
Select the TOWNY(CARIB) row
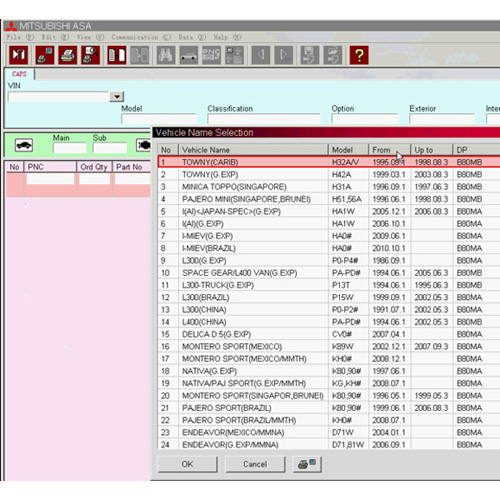tap(329, 162)
